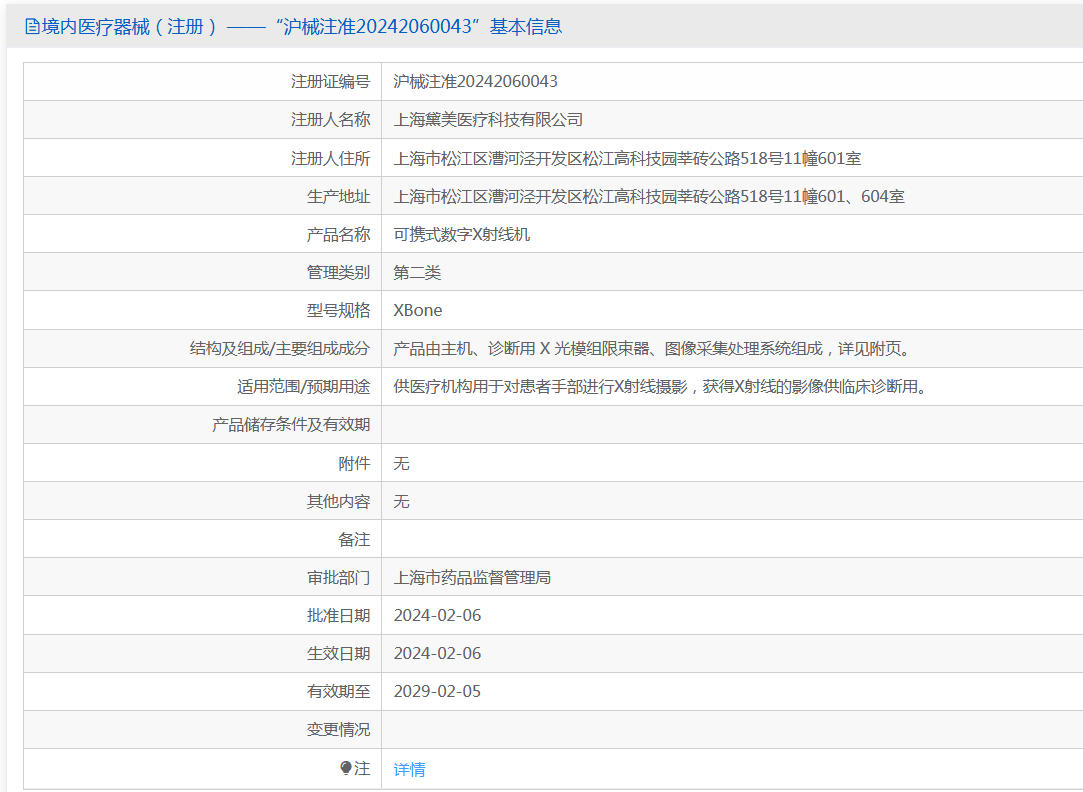This screenshot has height=792, width=1083.
Task: Select management class value 第二类
Action: click(x=417, y=273)
